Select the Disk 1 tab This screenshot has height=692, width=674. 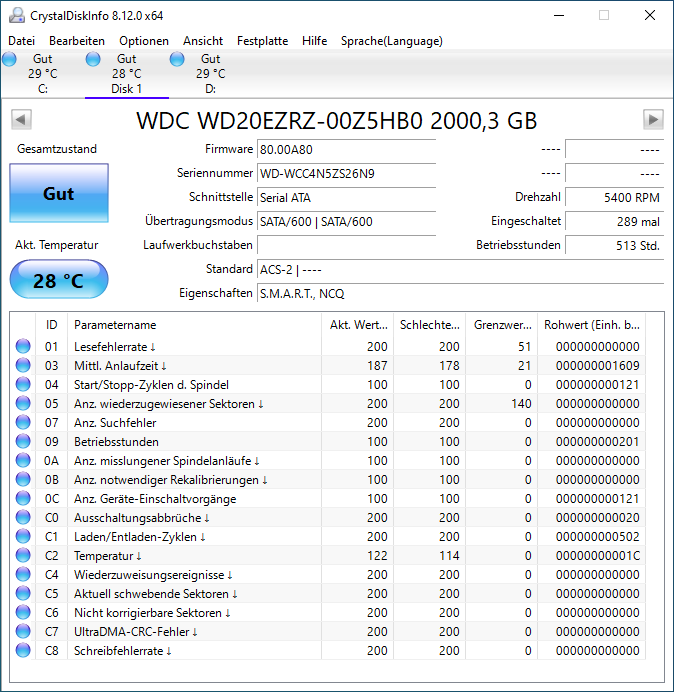pos(127,74)
